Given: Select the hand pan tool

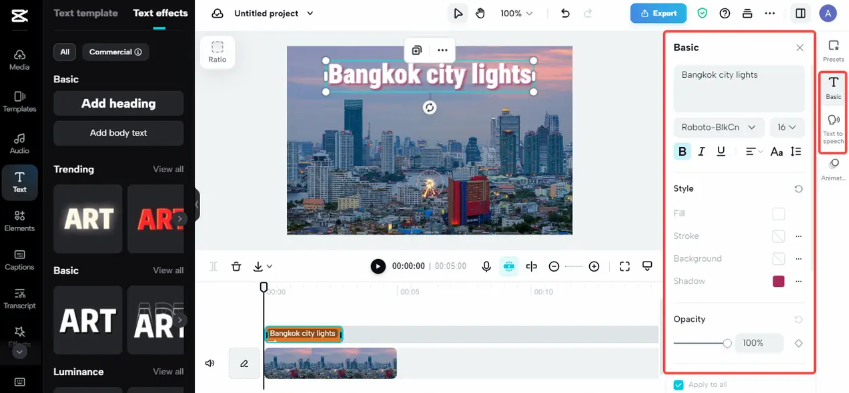Looking at the screenshot, I should (x=480, y=14).
